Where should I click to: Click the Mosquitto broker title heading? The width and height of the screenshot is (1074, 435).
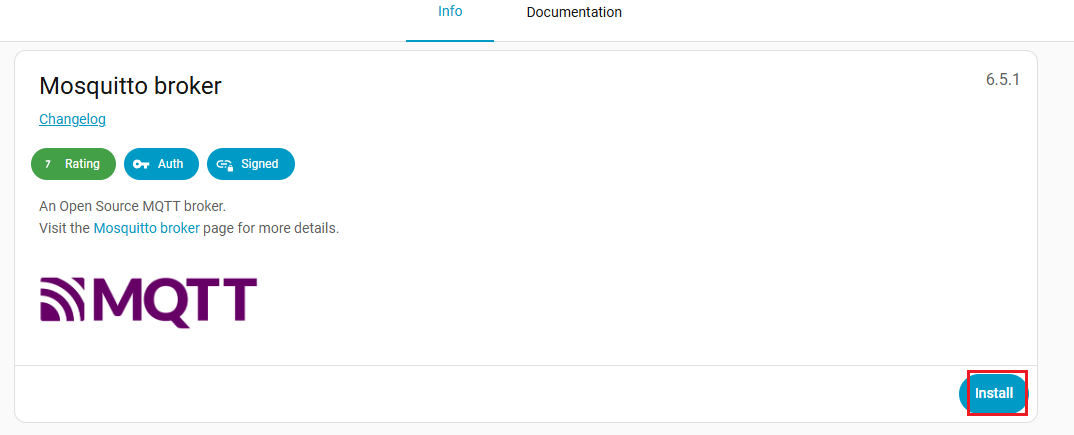coord(130,86)
